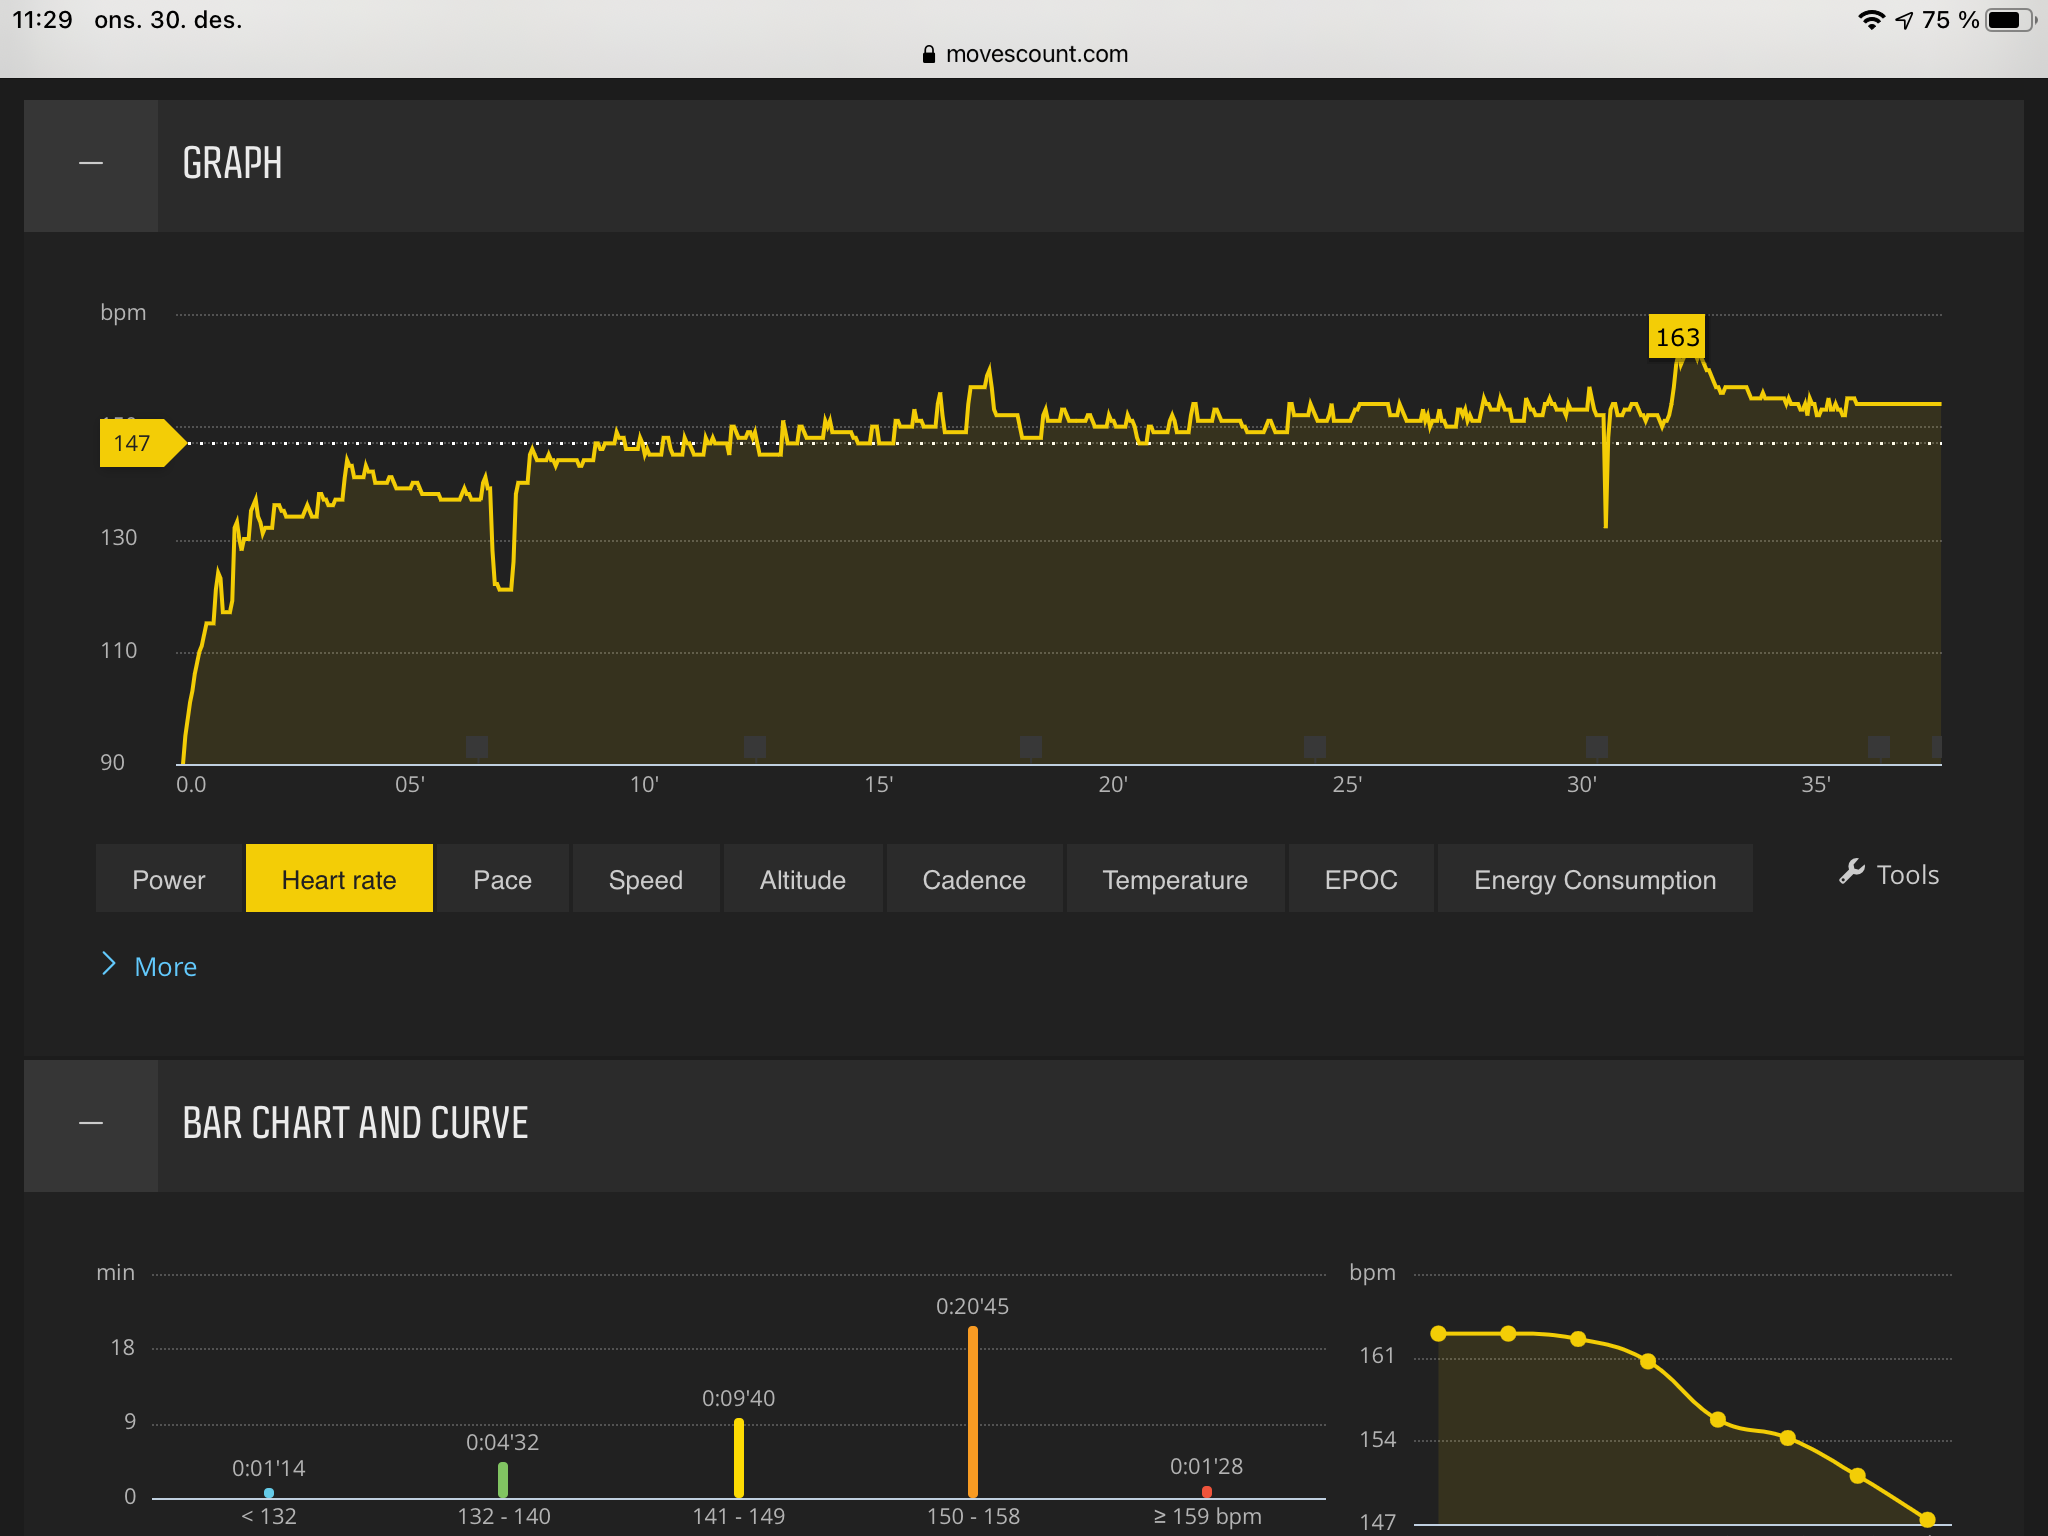The image size is (2048, 1536).
Task: Click the yellow 141 - 149 bar
Action: point(739,1457)
